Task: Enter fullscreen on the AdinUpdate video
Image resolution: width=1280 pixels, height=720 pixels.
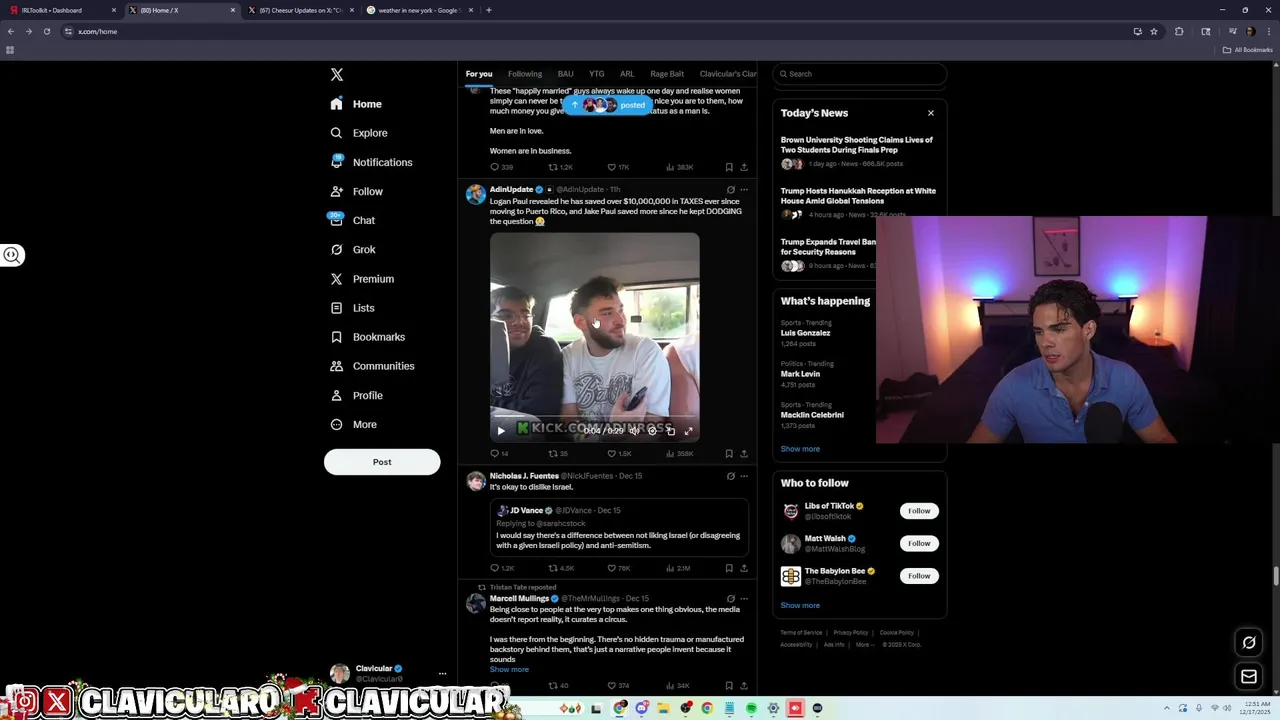Action: click(688, 431)
